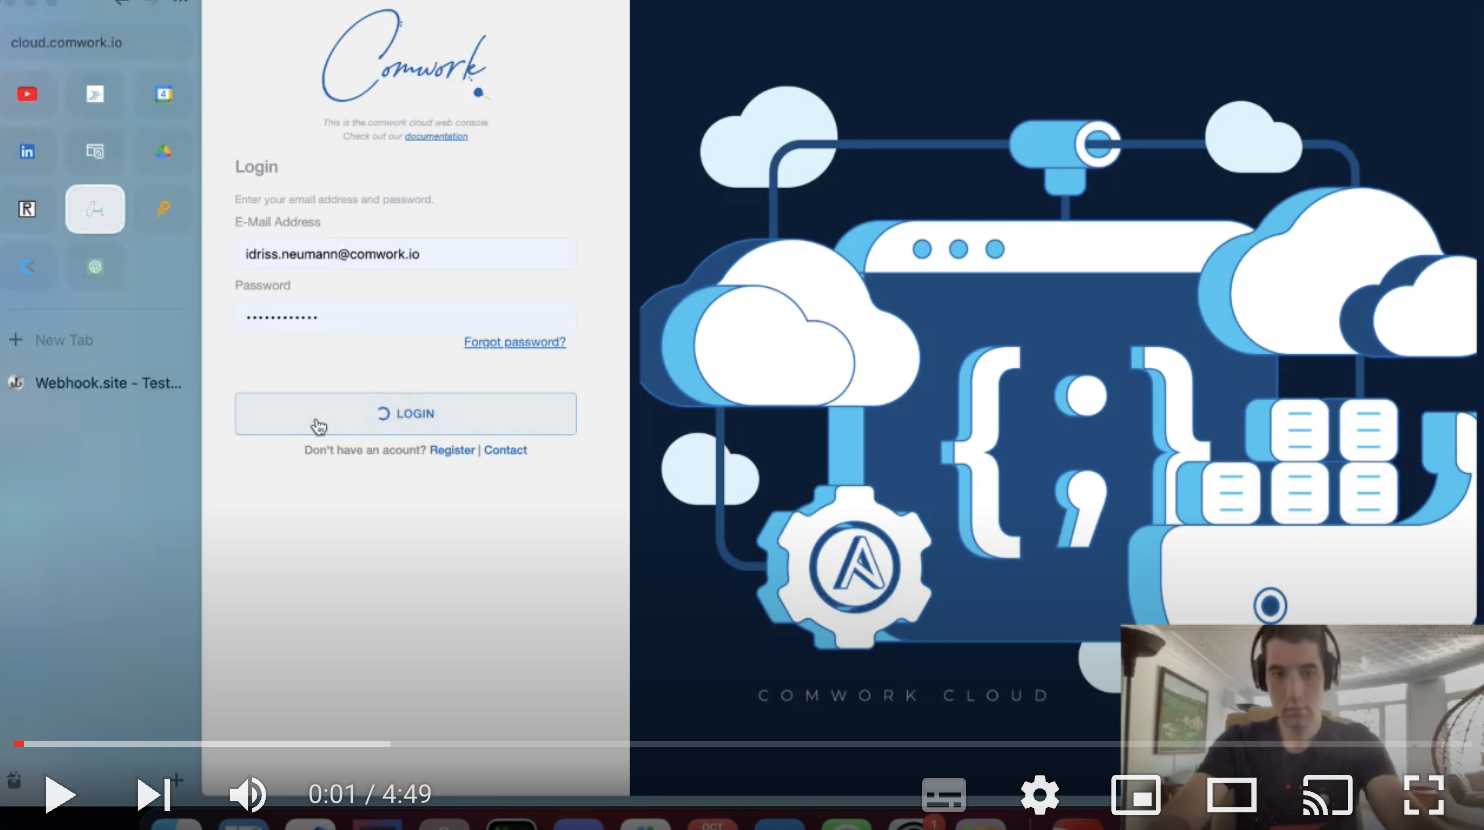
Task: Select the Comwork signature pinned tab
Action: pos(95,209)
